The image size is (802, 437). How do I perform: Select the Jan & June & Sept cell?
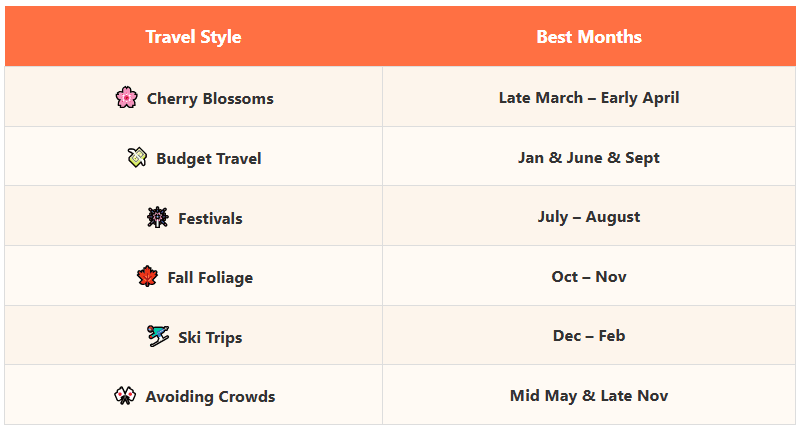[589, 157]
